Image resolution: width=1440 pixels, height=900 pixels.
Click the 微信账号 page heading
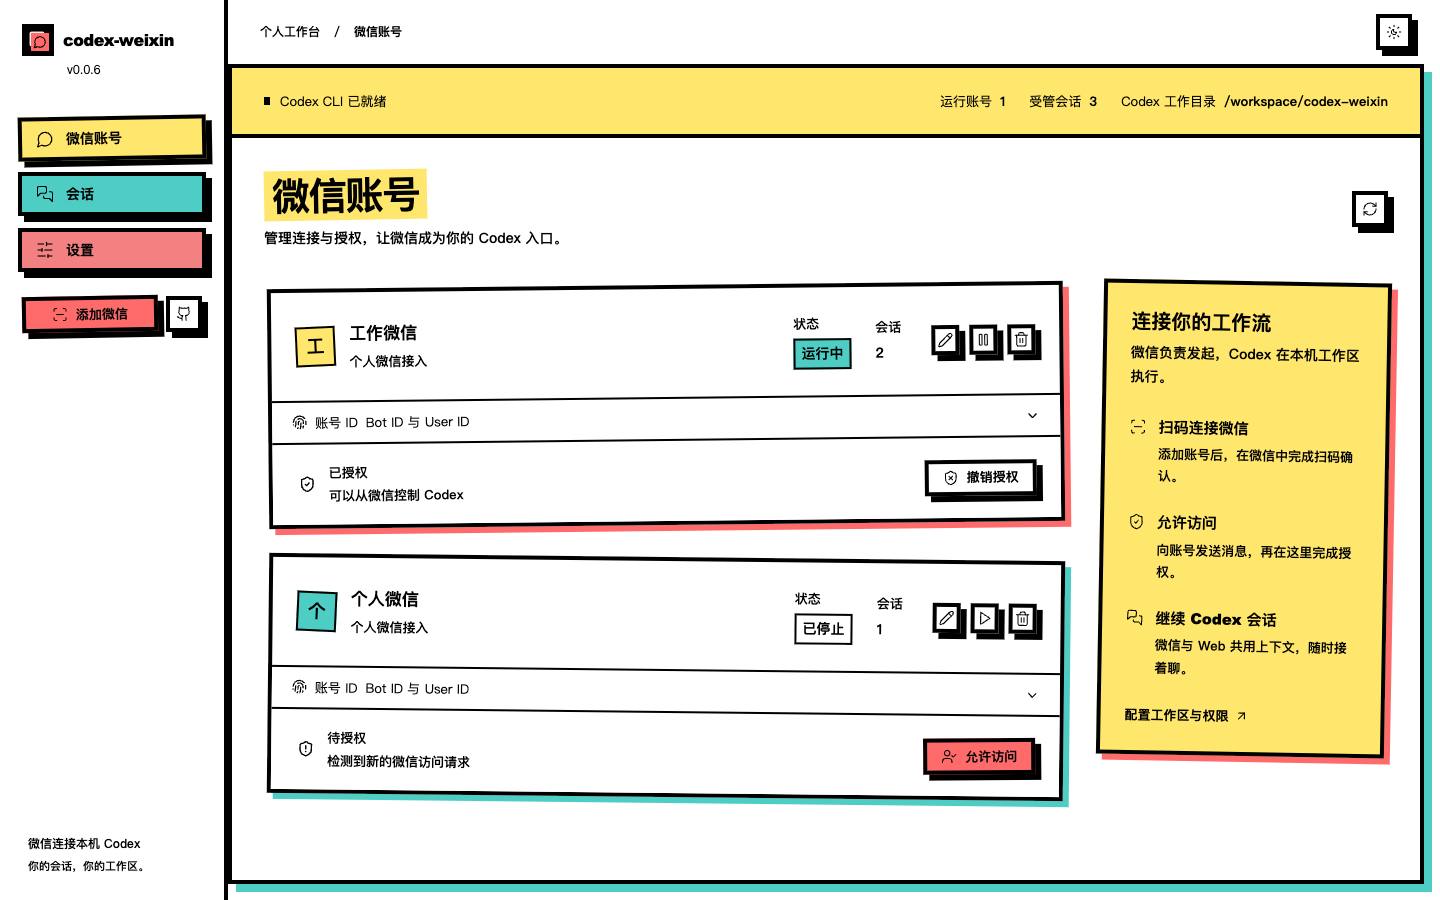click(345, 195)
